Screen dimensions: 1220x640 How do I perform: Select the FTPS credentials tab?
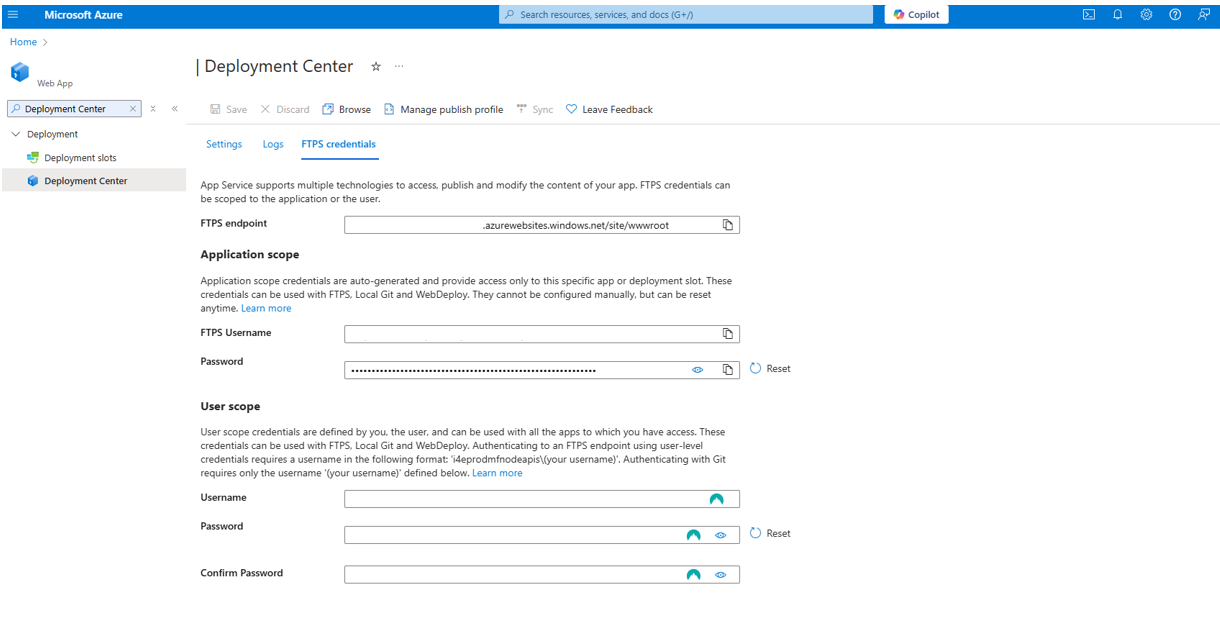[339, 144]
